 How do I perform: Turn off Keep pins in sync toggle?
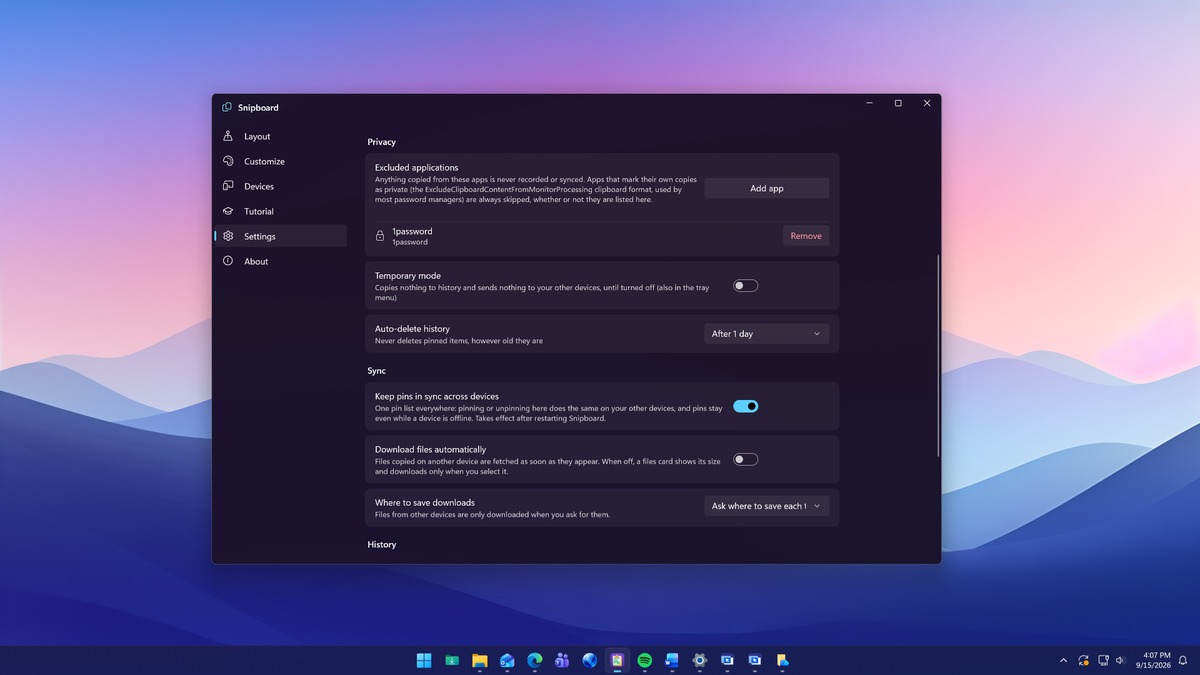[746, 406]
